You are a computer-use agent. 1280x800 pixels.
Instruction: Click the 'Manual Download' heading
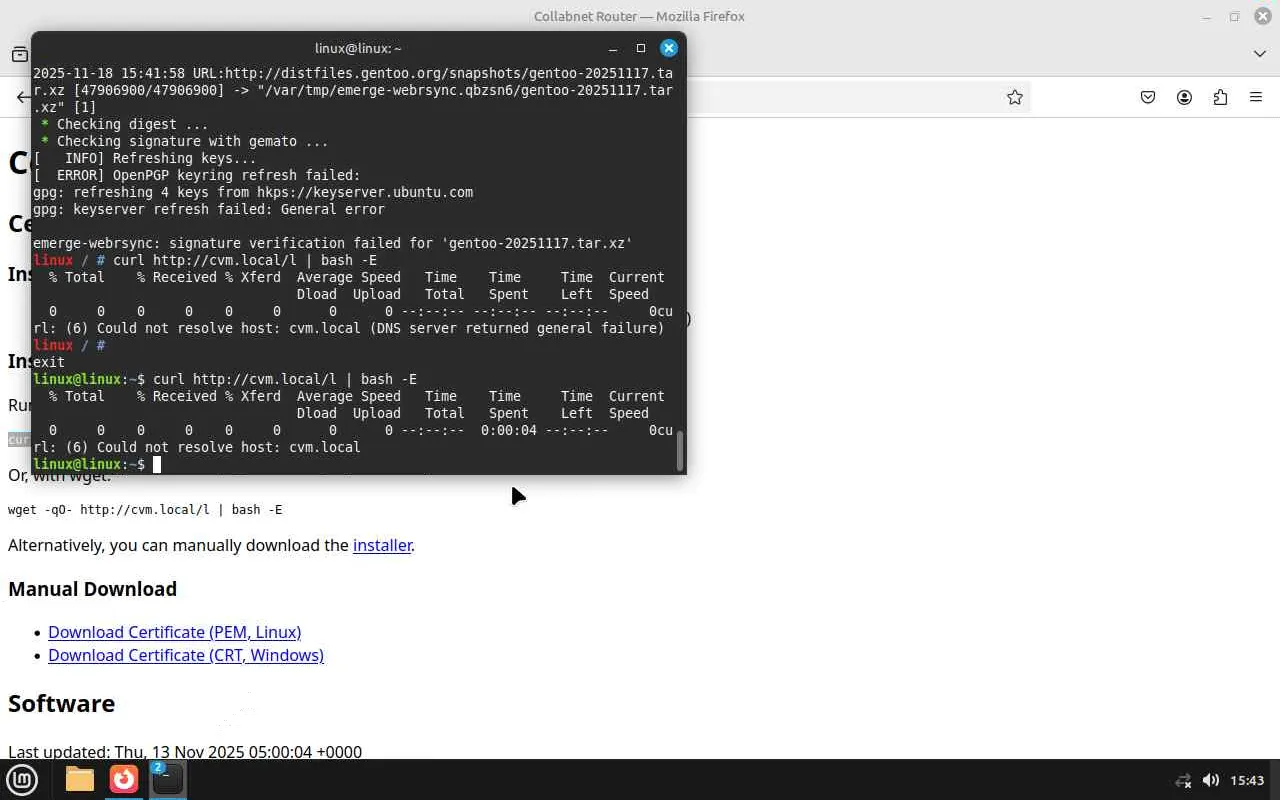coord(92,589)
